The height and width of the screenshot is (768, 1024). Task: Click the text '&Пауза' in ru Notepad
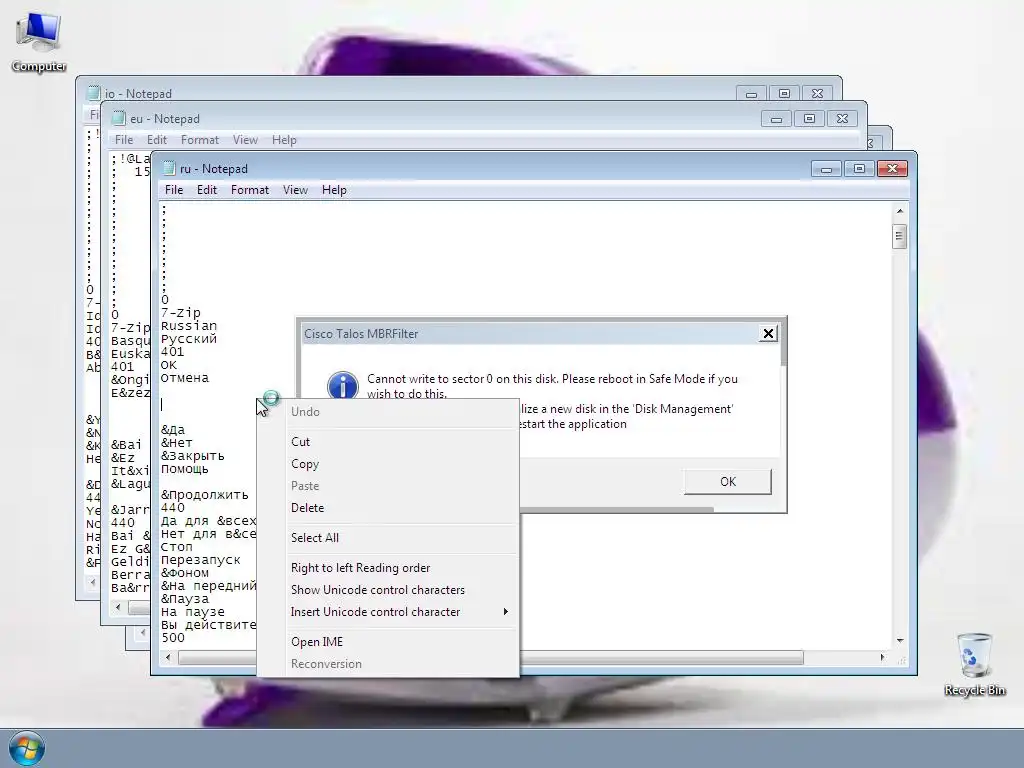185,599
